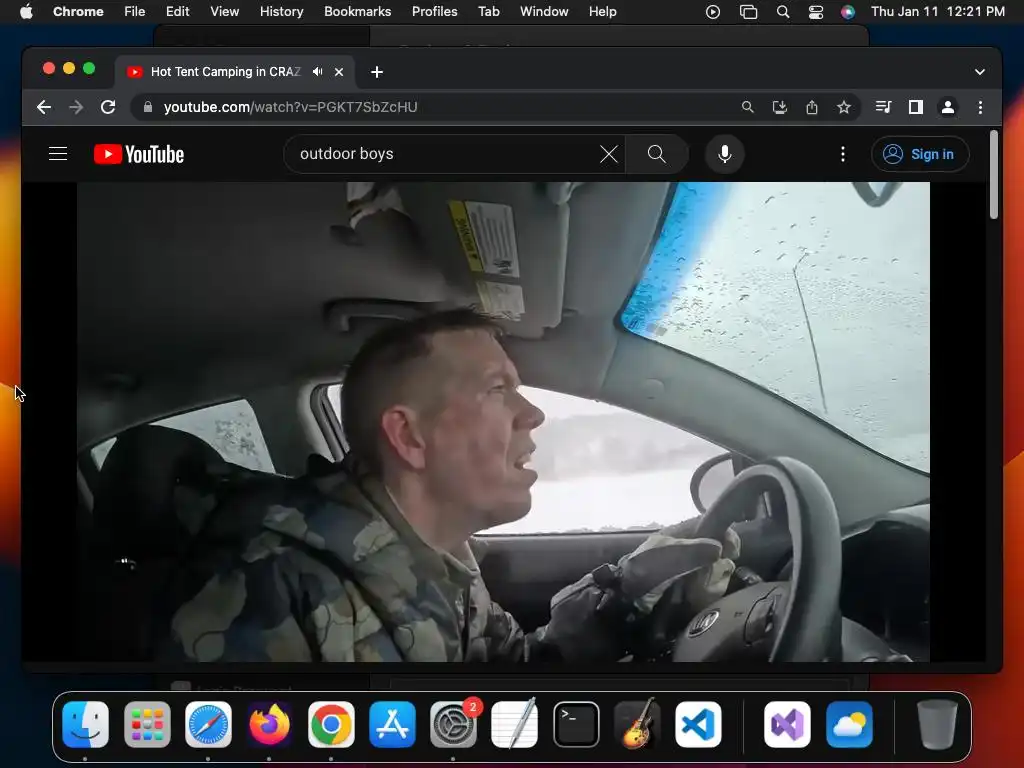
Task: Open the Profiles menu
Action: click(434, 12)
